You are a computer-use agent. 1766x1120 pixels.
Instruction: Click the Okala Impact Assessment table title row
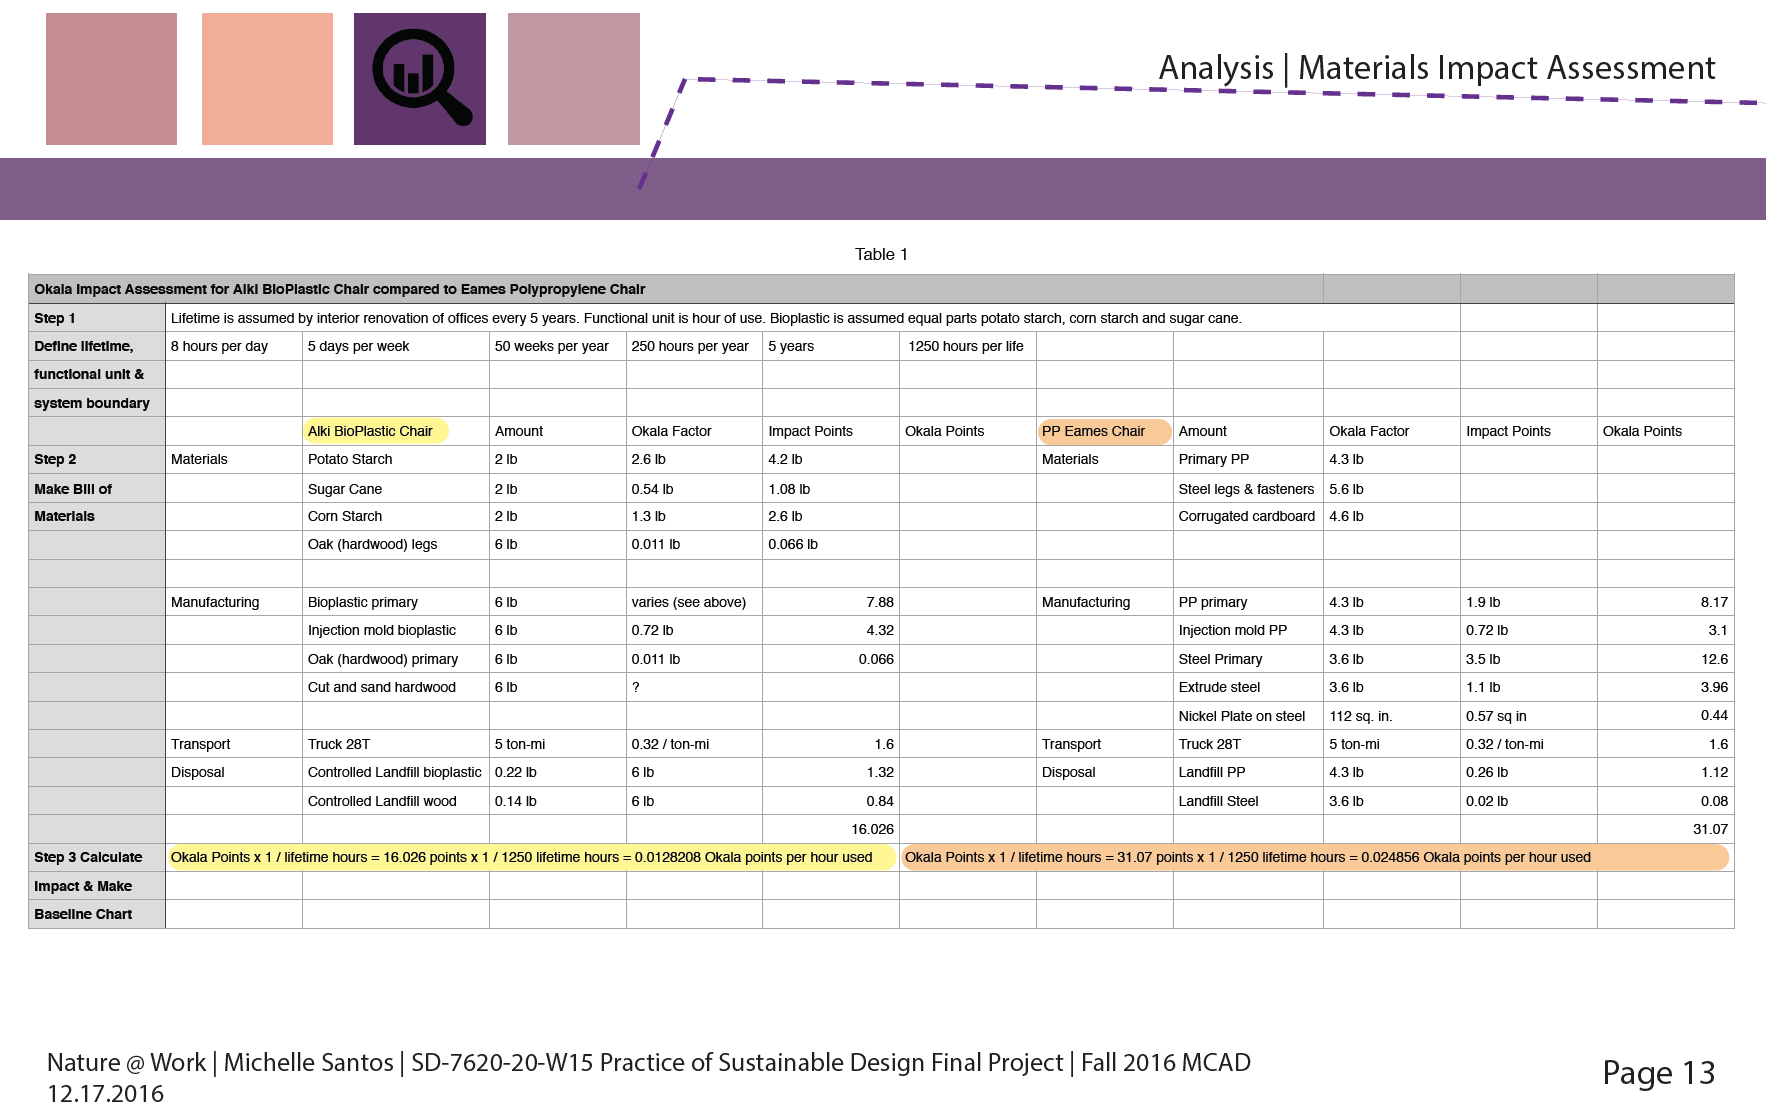click(x=881, y=289)
